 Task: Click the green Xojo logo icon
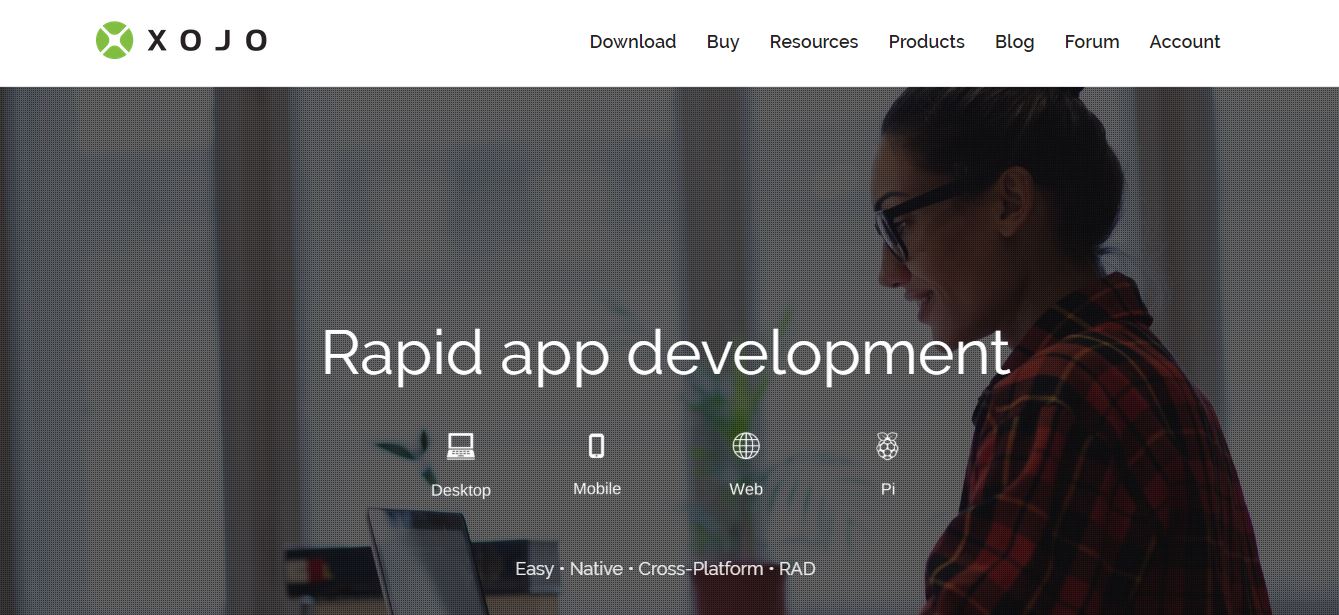pos(114,41)
